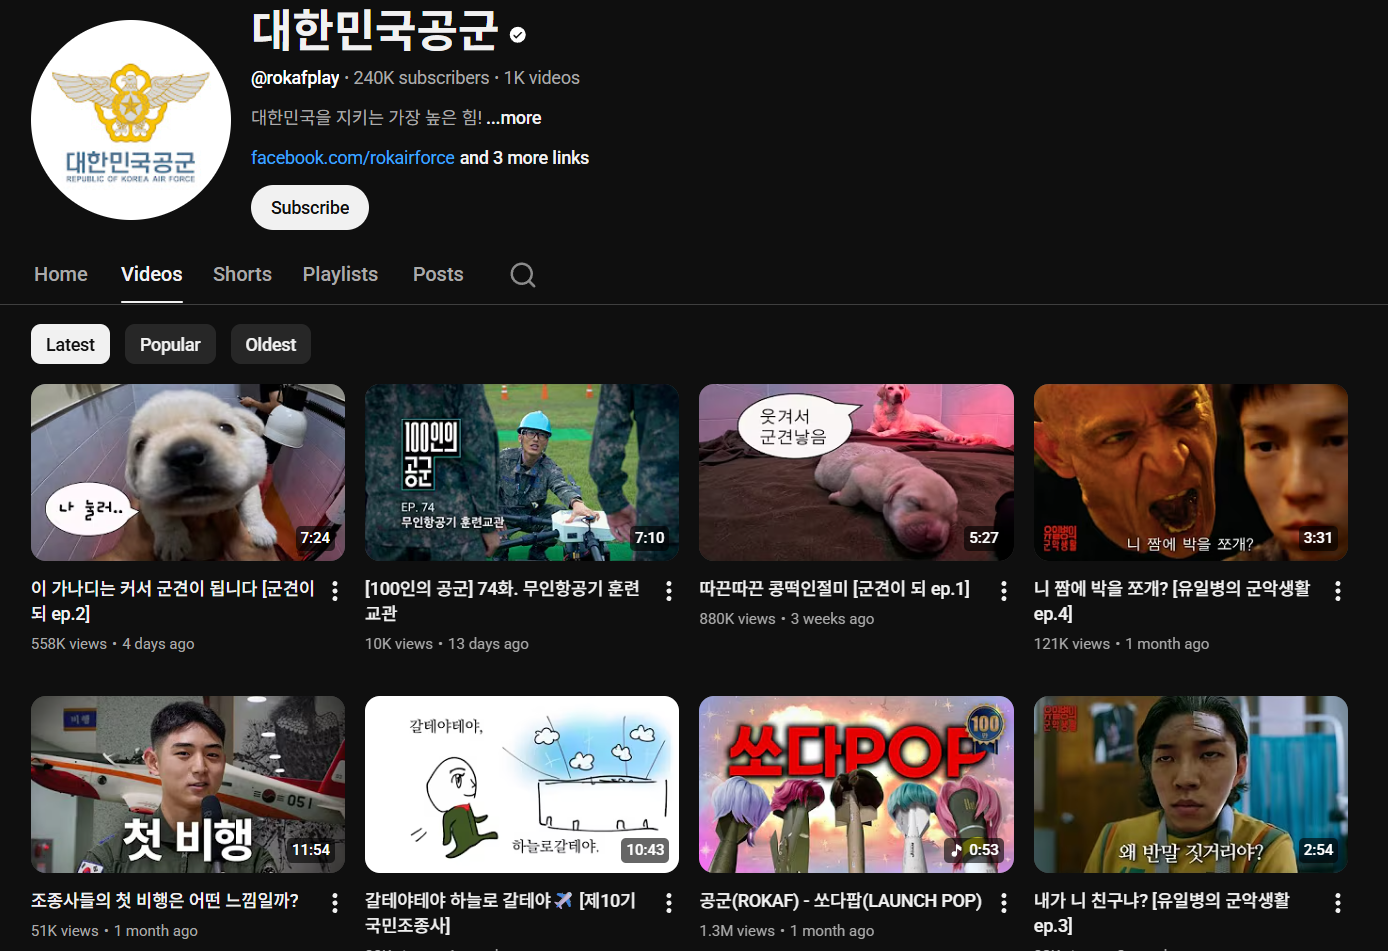This screenshot has height=951, width=1388.
Task: Click '51K views • 1 month ago' text
Action: pyautogui.click(x=114, y=931)
